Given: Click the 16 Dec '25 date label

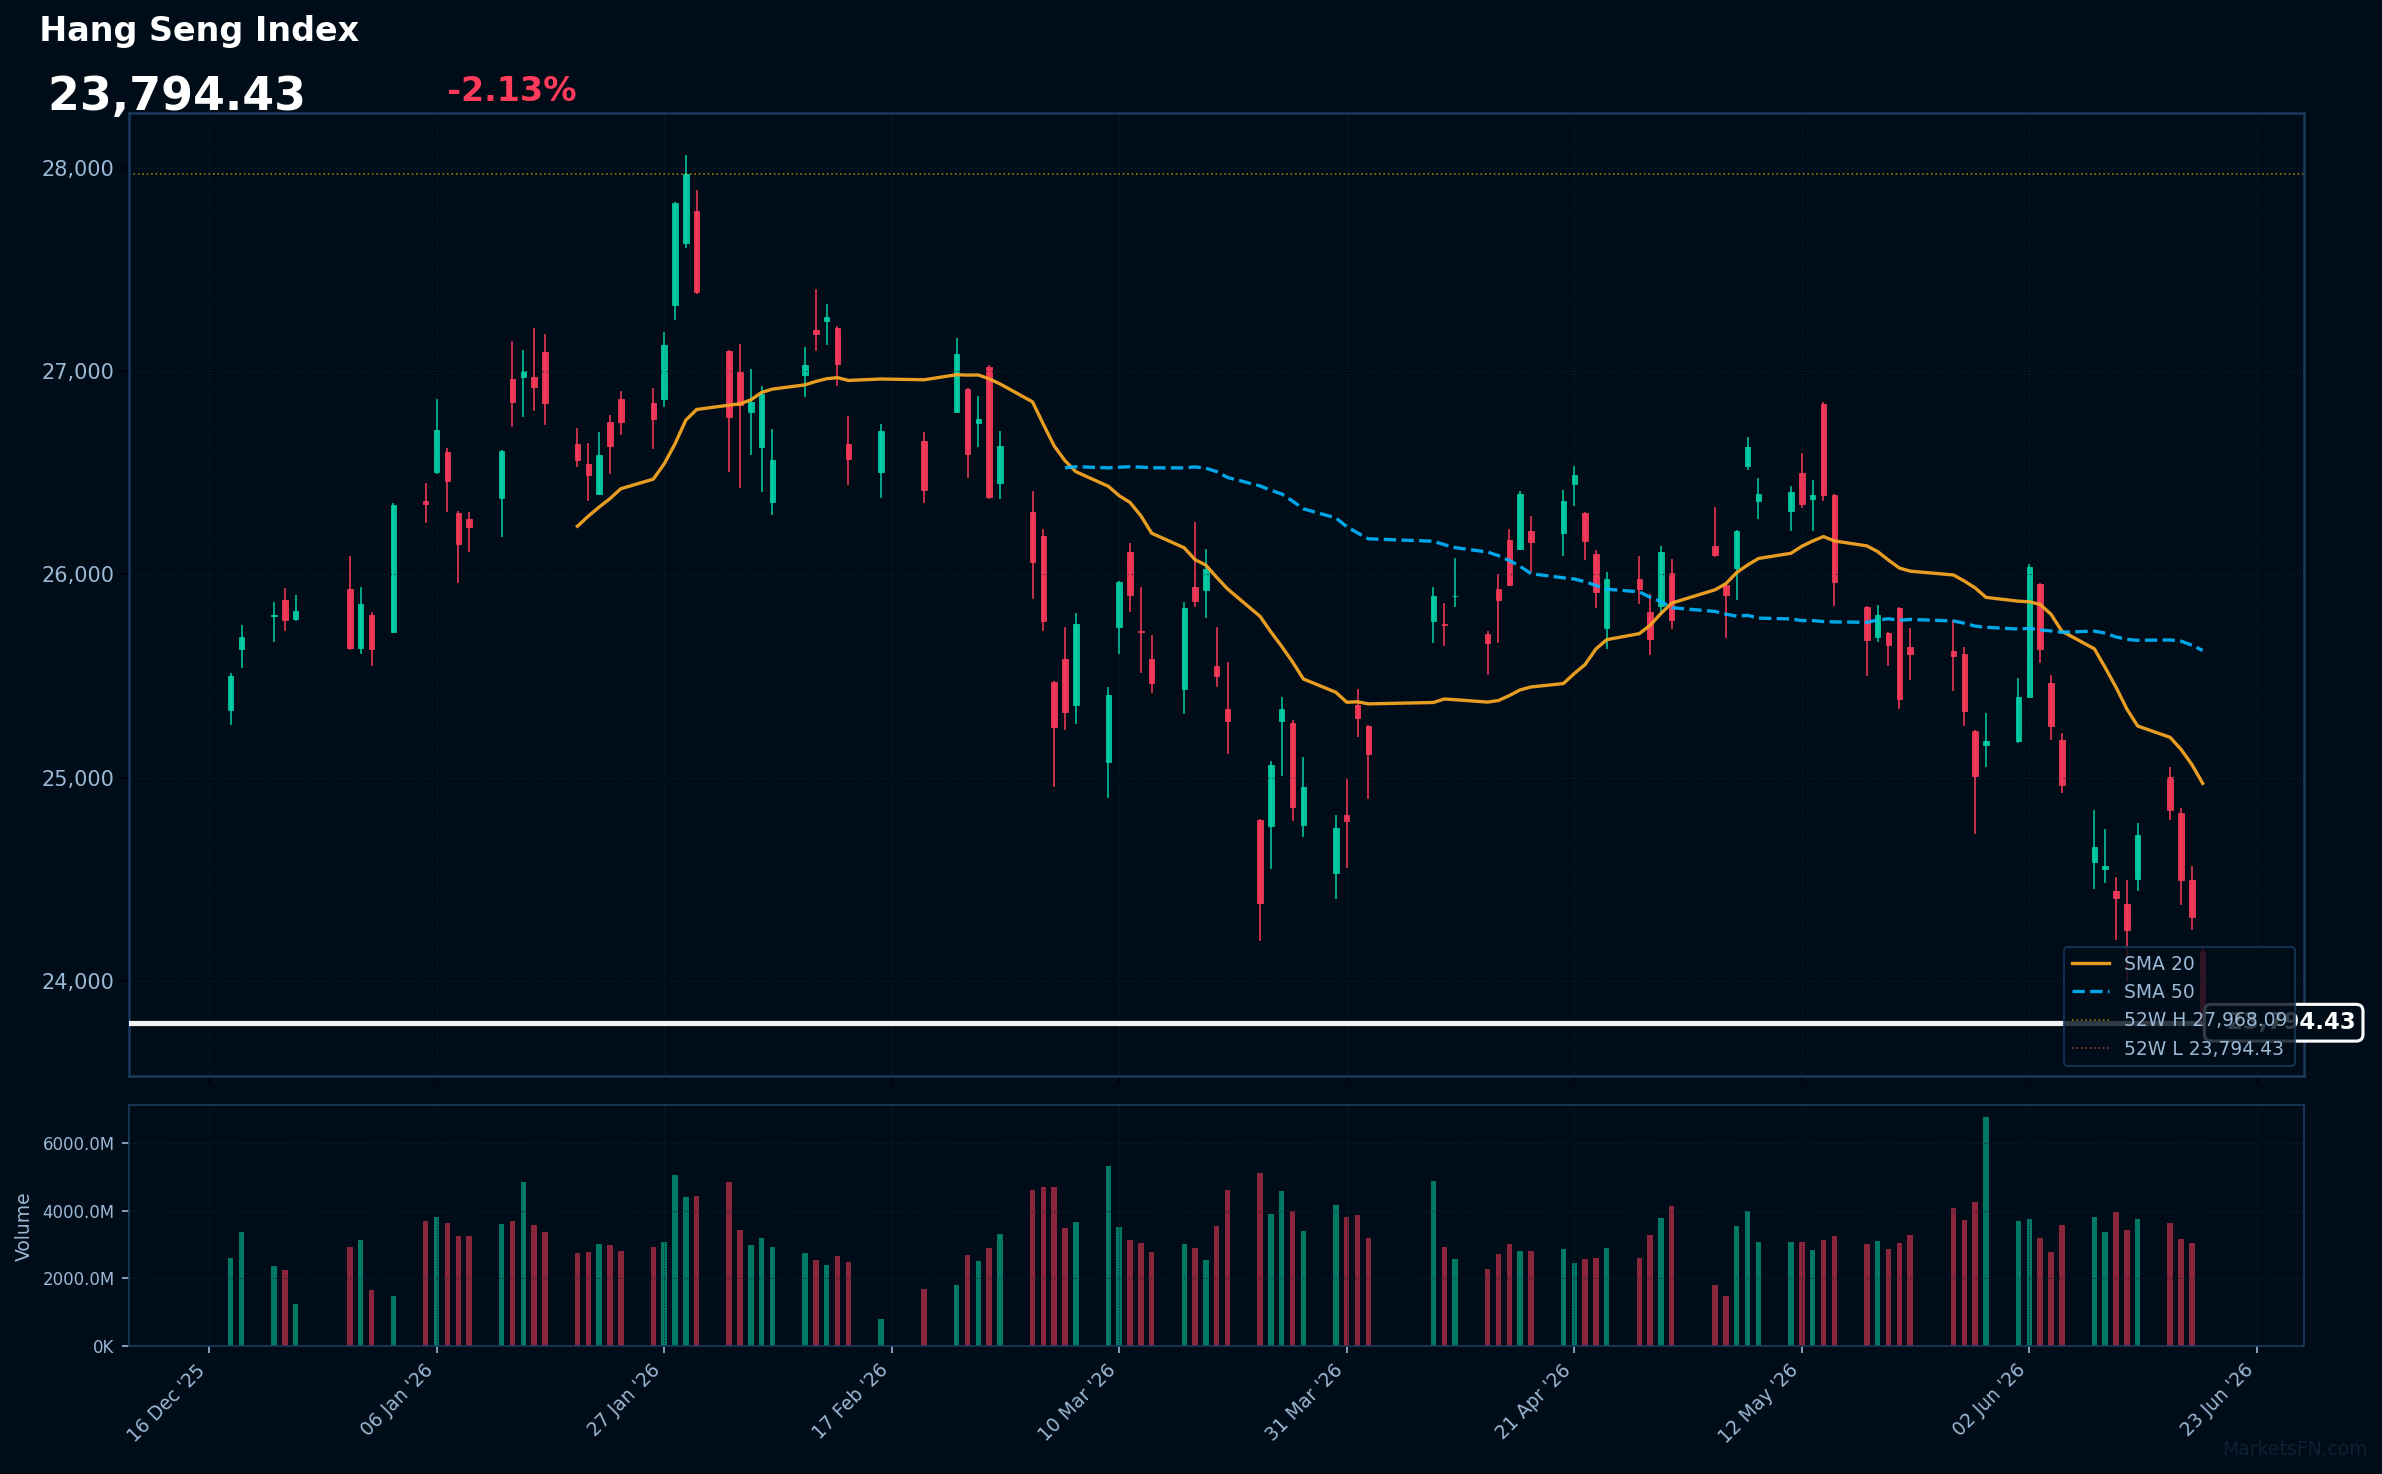Looking at the screenshot, I should click(x=166, y=1402).
